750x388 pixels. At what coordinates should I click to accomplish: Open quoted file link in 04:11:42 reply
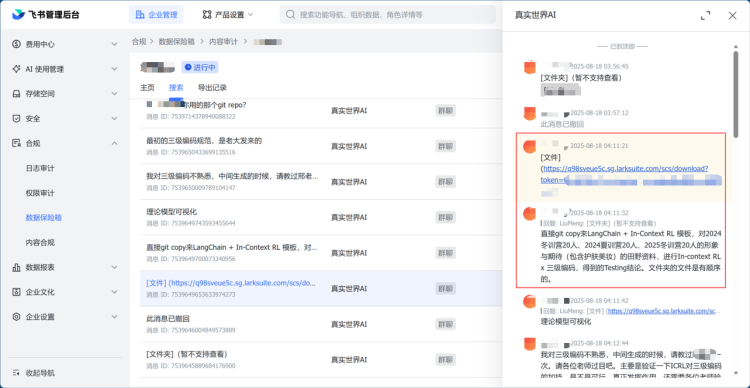tap(663, 311)
